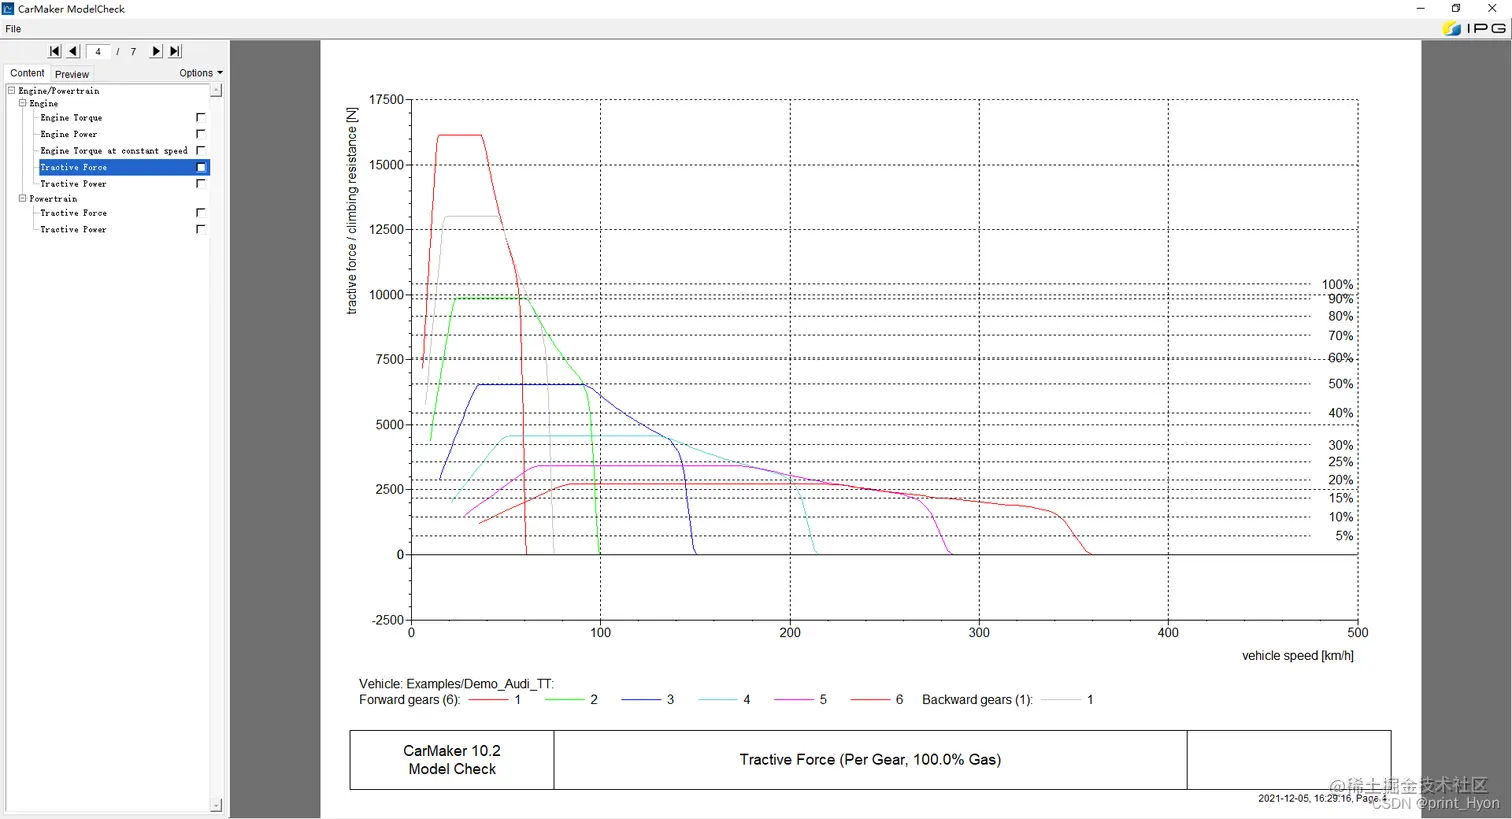Switch to the Preview tab

(72, 74)
